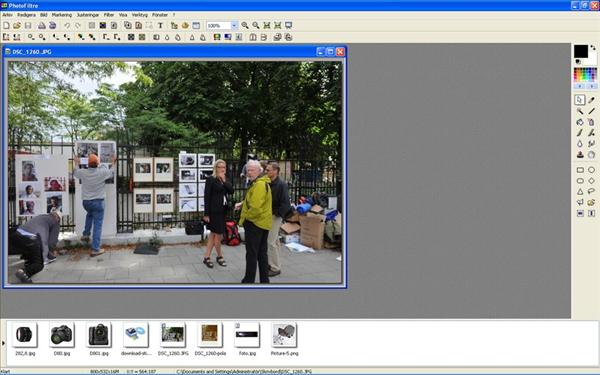
Task: Select the Paintbrush tool
Action: pyautogui.click(x=580, y=133)
